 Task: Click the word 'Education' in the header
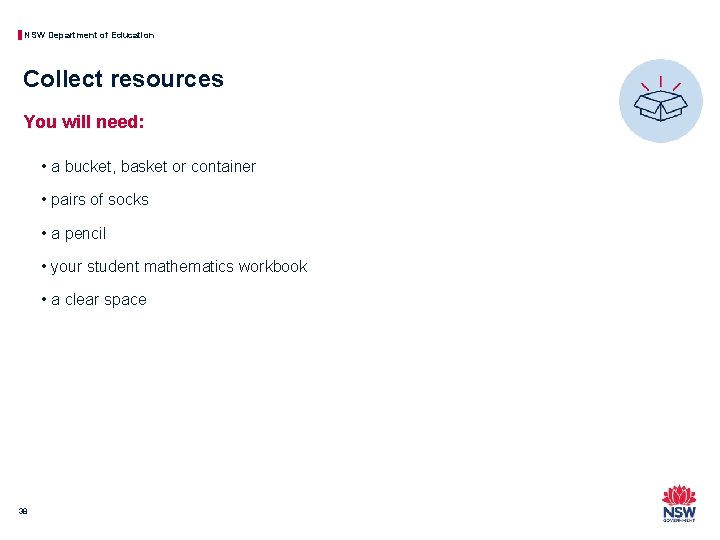click(x=134, y=35)
